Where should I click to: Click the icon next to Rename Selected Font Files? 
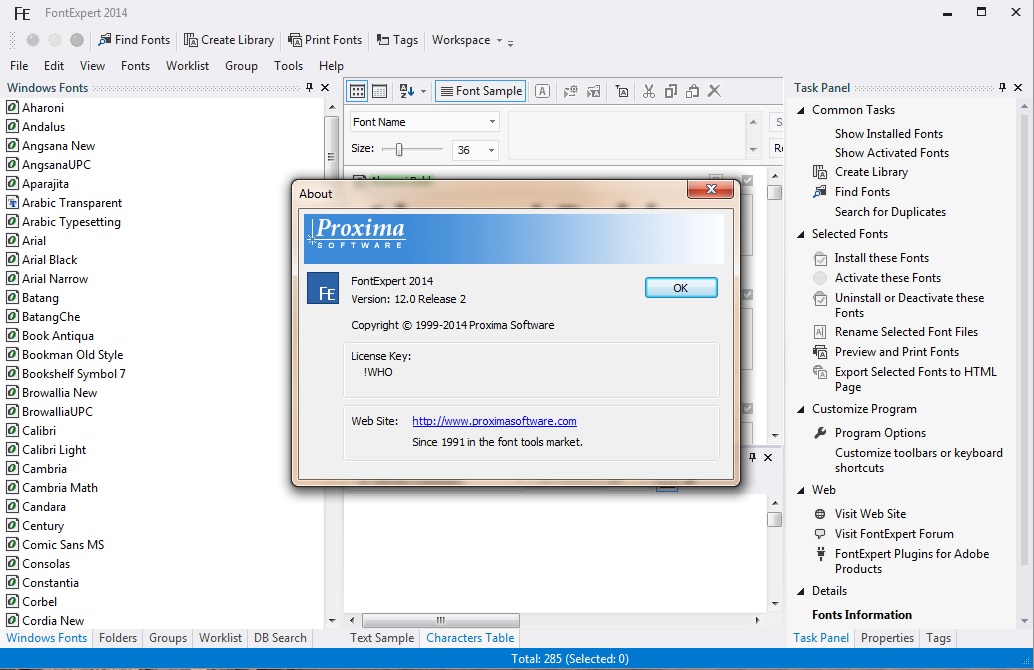820,332
